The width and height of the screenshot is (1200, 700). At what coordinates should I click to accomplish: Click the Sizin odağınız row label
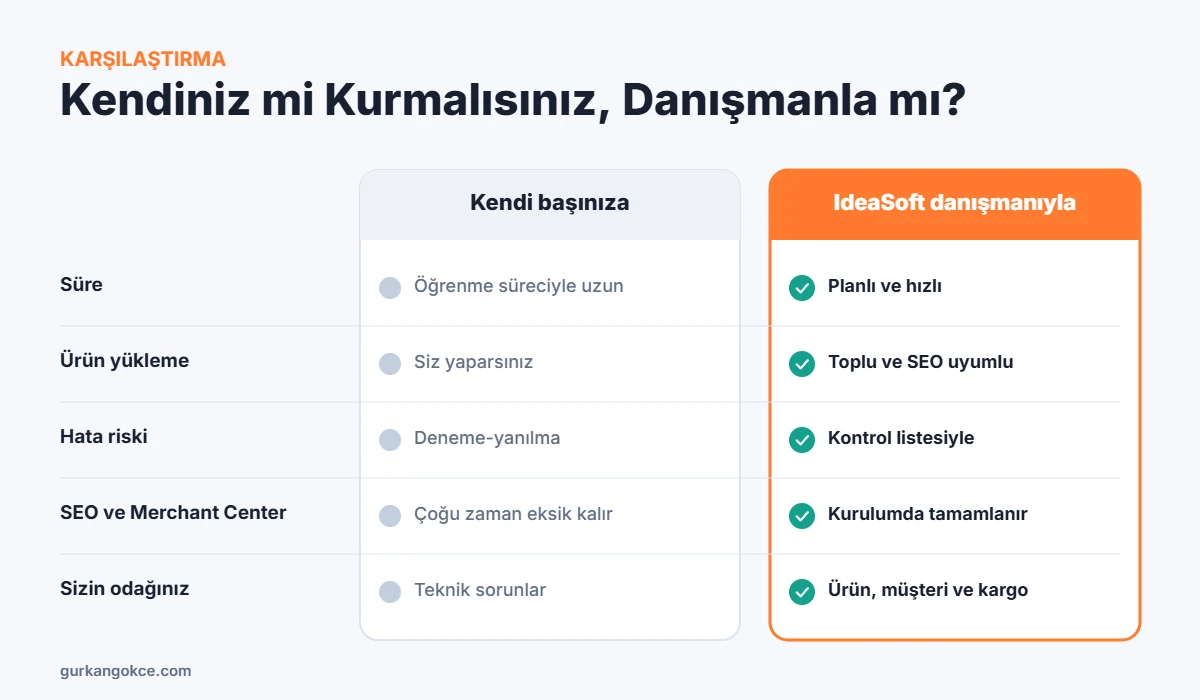point(124,589)
